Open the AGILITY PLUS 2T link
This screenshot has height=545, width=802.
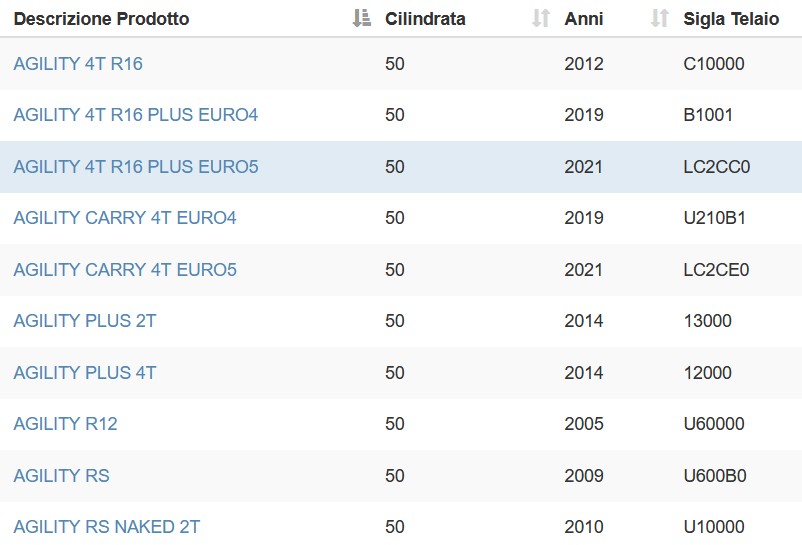tap(84, 321)
